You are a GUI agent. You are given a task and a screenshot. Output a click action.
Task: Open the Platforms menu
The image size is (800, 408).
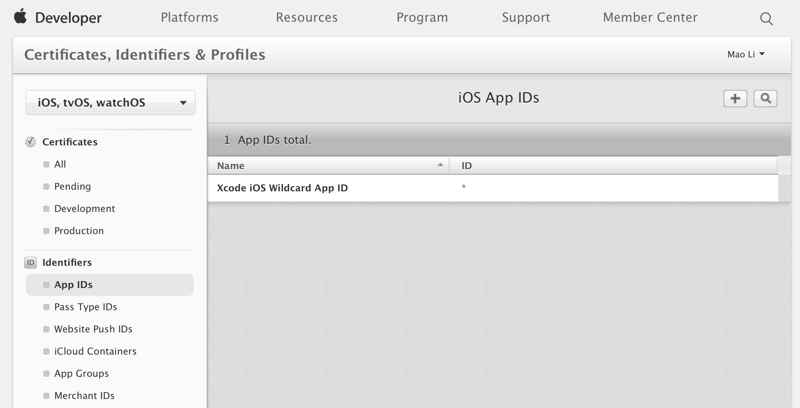[x=191, y=17]
